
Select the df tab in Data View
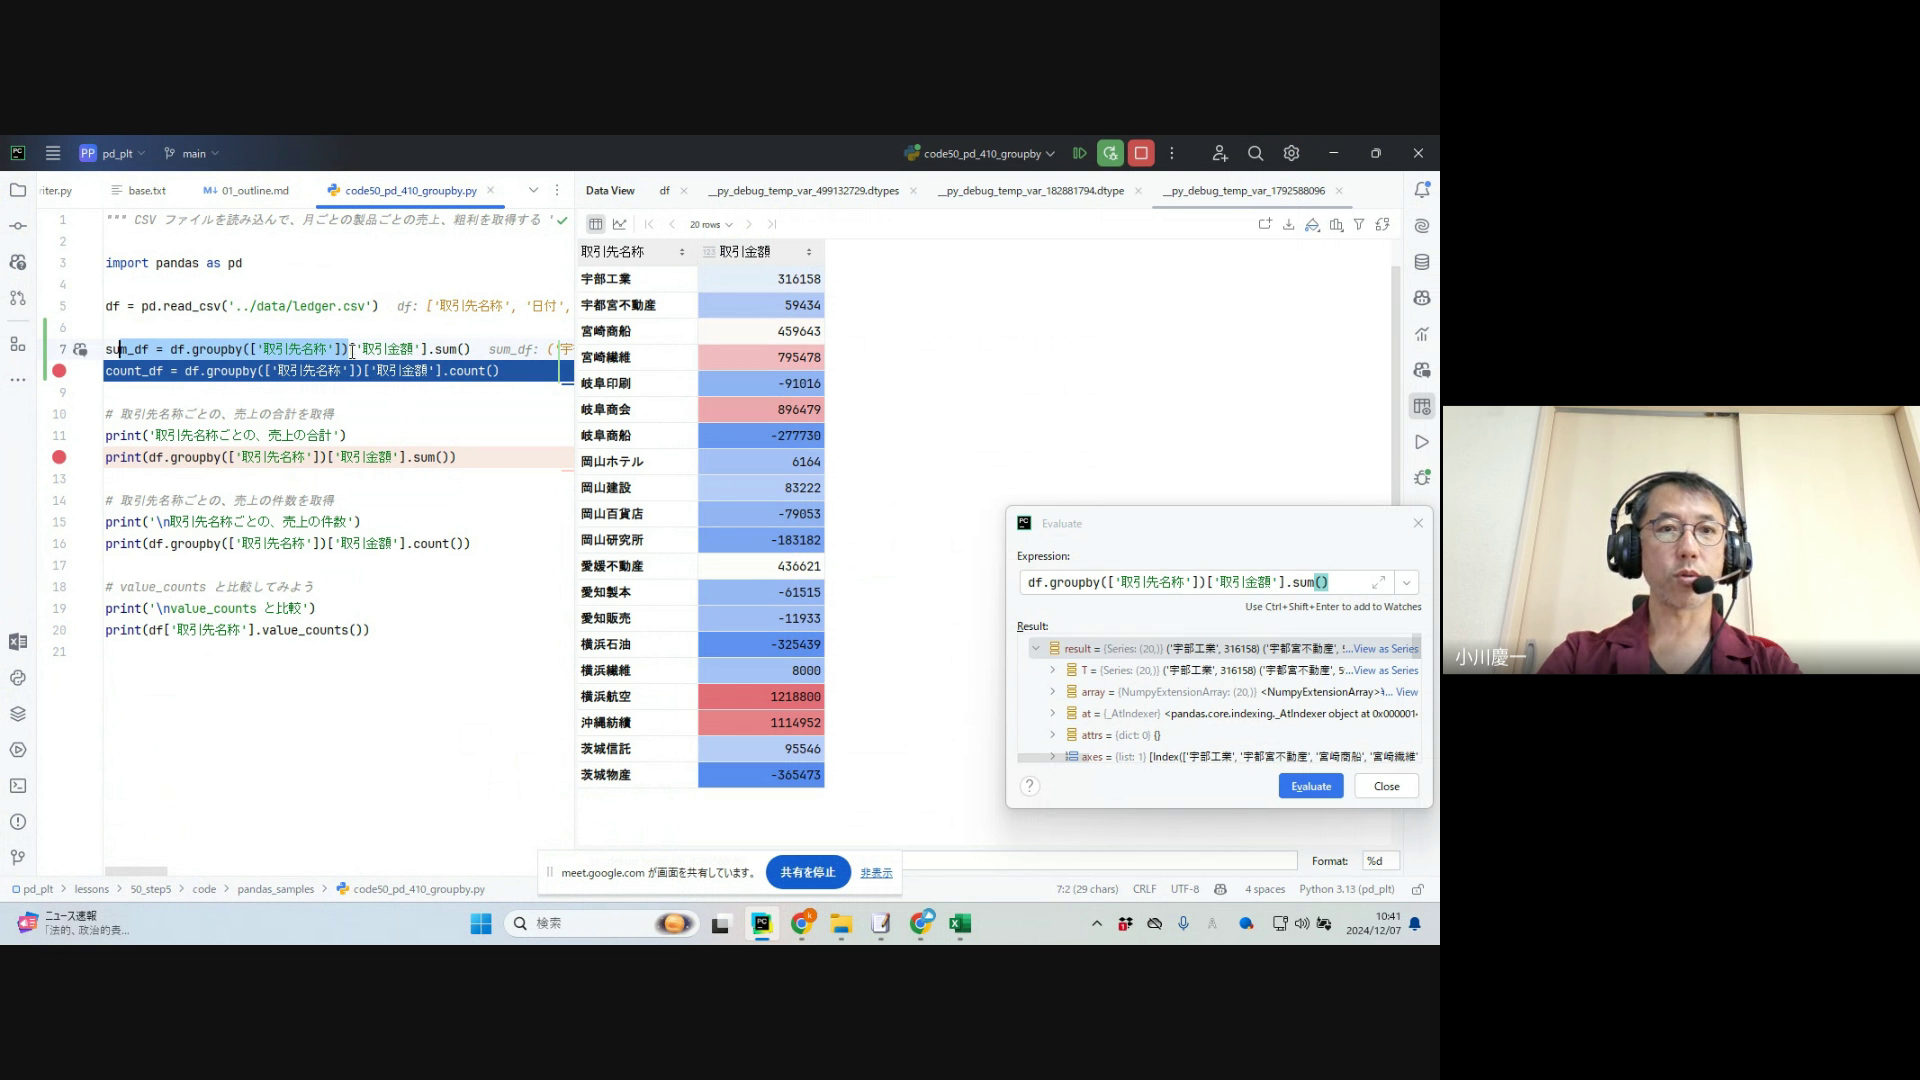664,191
